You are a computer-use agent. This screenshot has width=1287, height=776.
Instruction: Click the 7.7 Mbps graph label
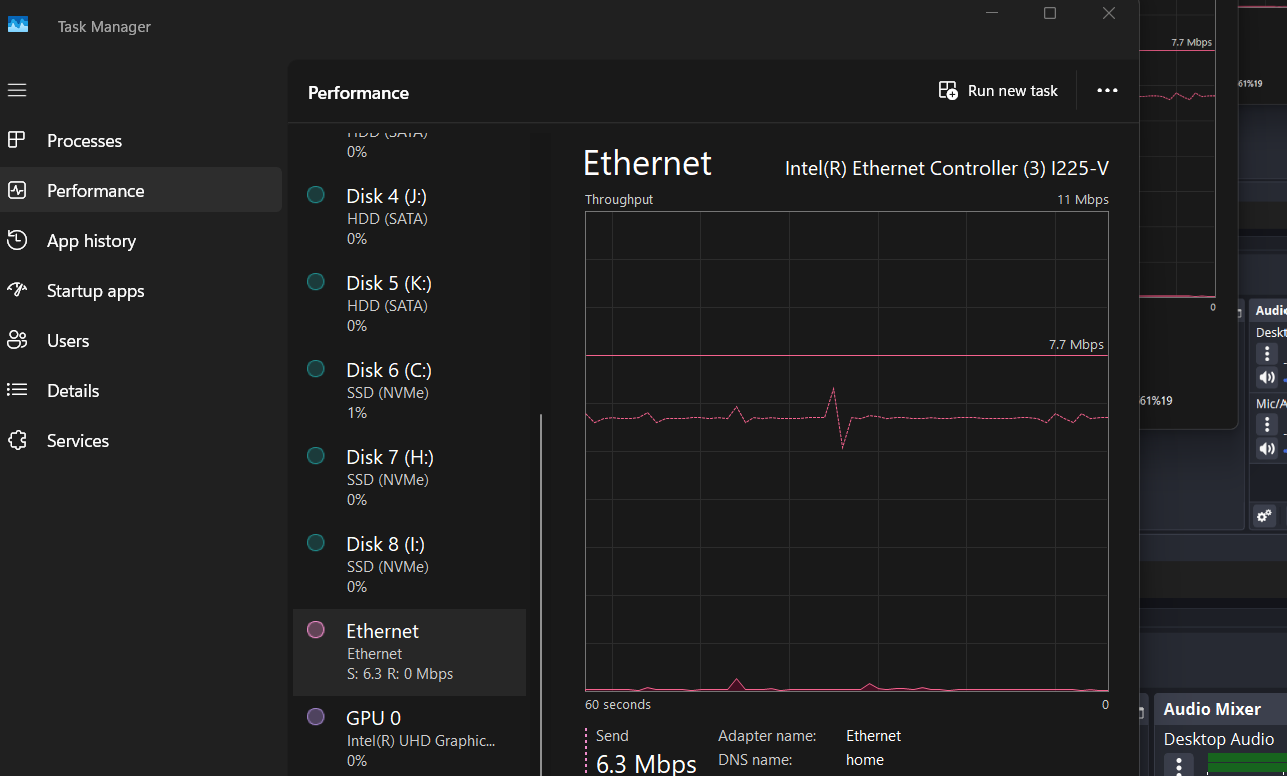[1076, 345]
